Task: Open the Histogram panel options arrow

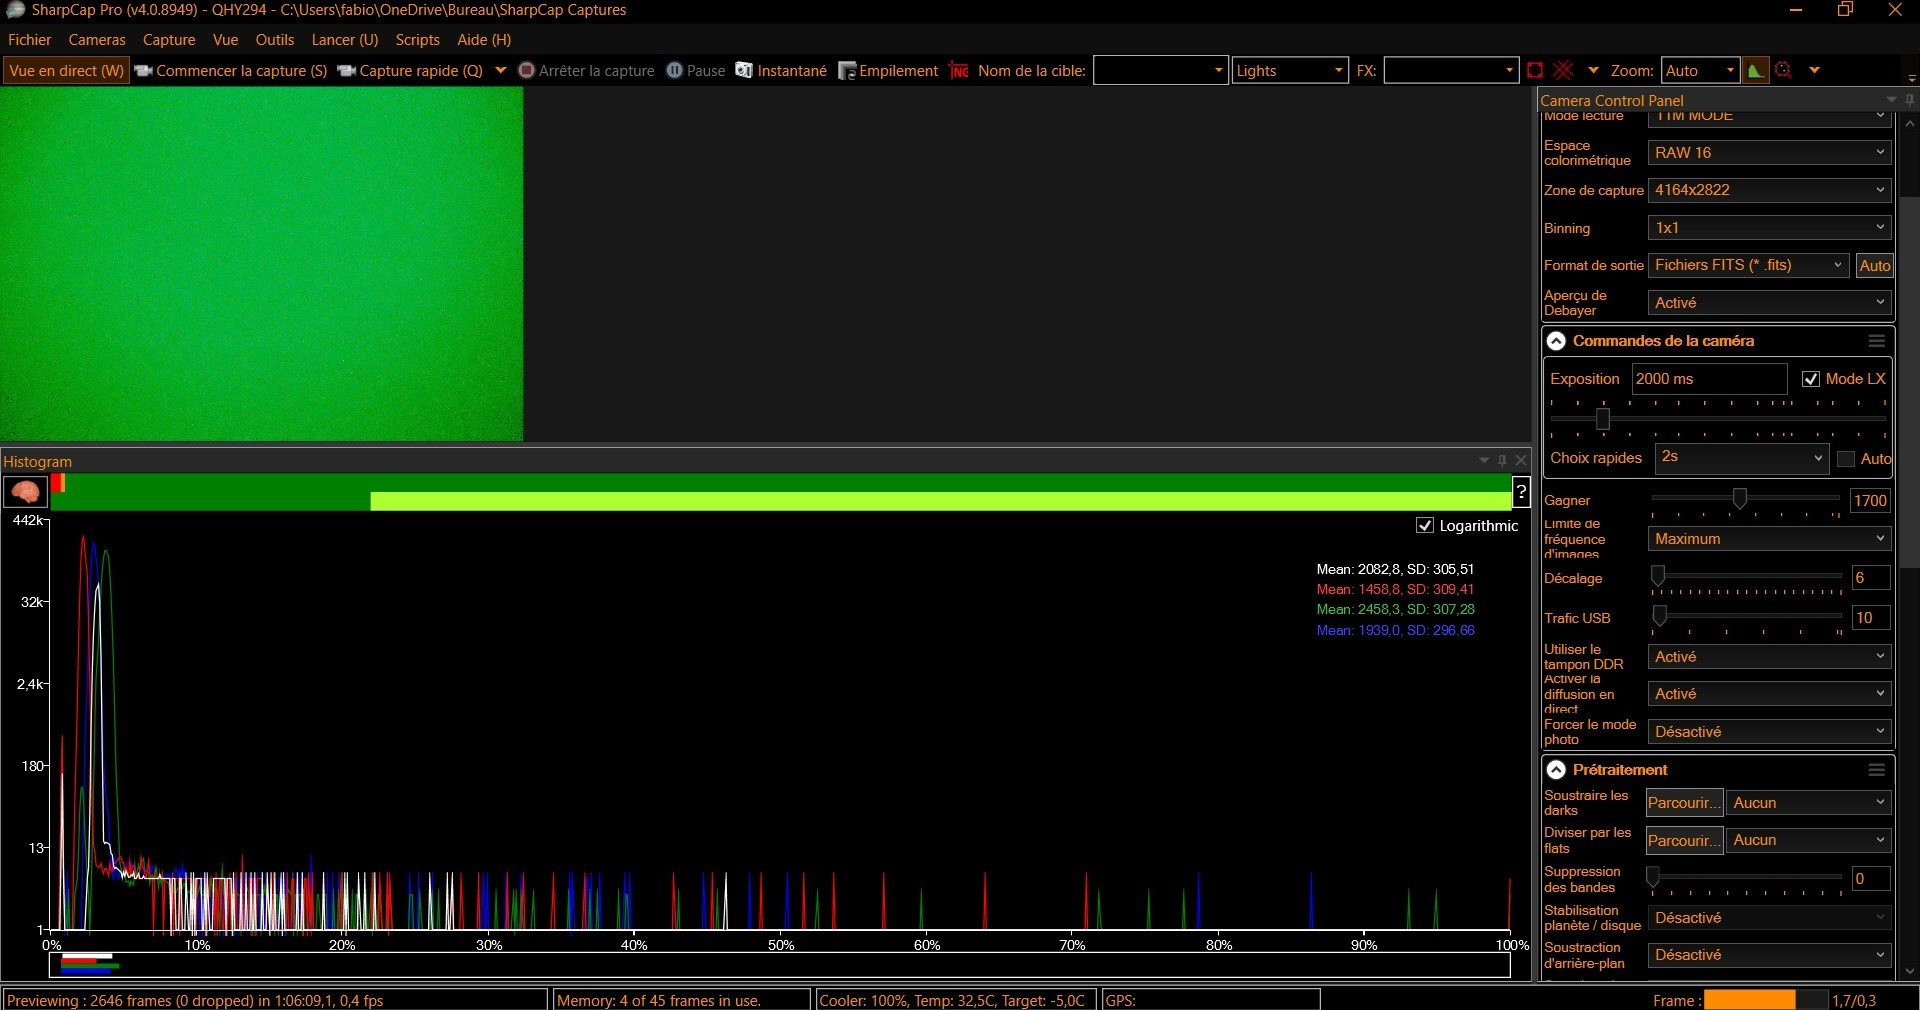Action: pyautogui.click(x=1484, y=460)
